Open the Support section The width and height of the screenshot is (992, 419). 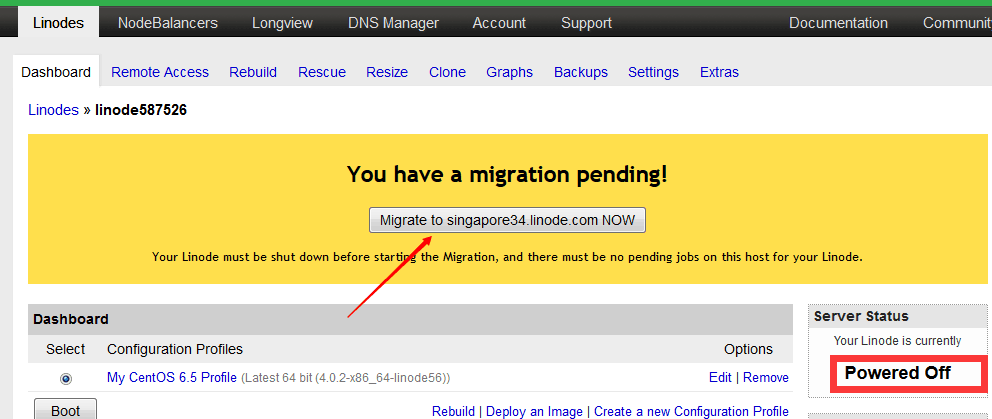tap(586, 23)
